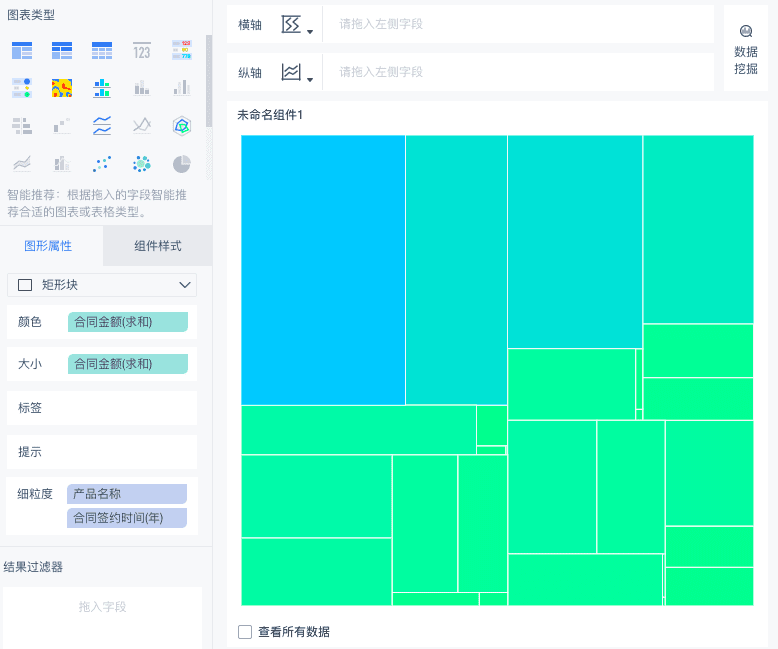
Task: Select the scatter plot chart icon
Action: (x=102, y=163)
